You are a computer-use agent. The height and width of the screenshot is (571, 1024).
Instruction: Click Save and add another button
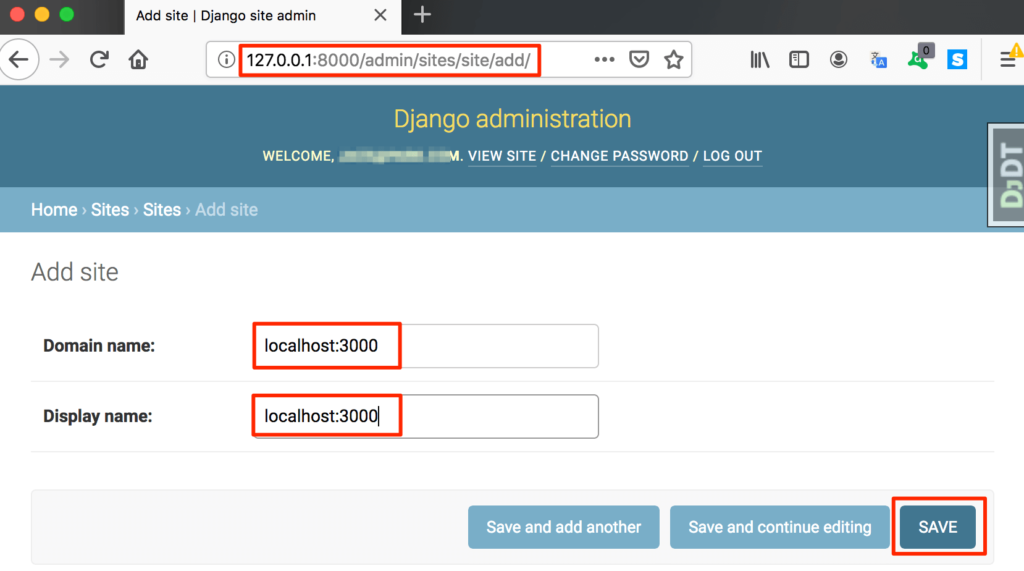[x=564, y=527]
